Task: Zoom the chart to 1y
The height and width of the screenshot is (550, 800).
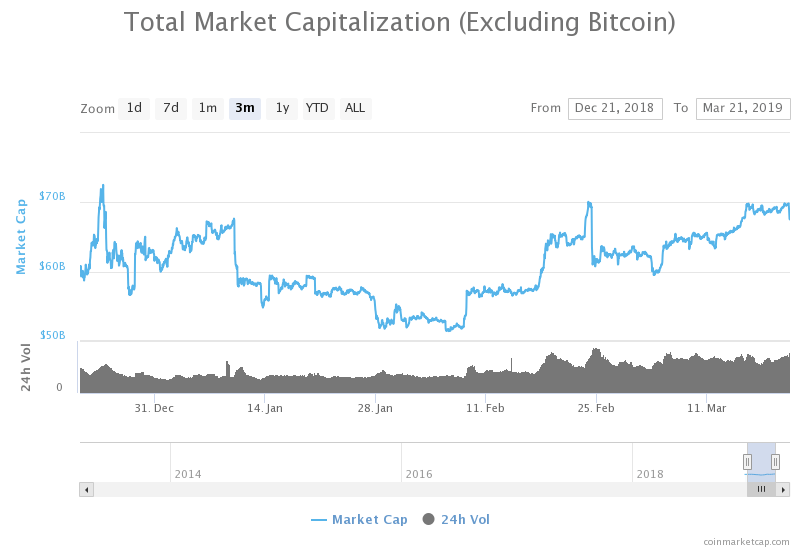Action: (282, 108)
